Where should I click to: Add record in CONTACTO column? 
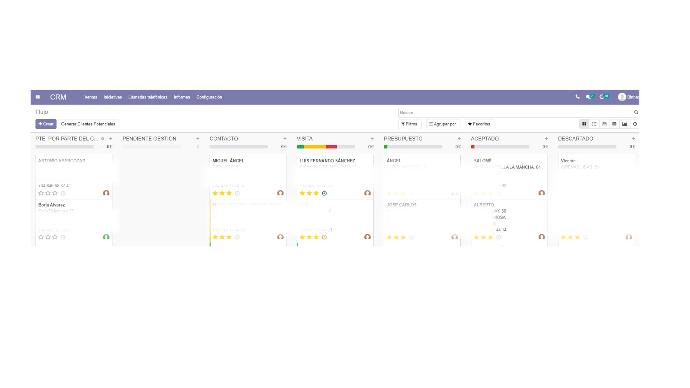point(285,139)
